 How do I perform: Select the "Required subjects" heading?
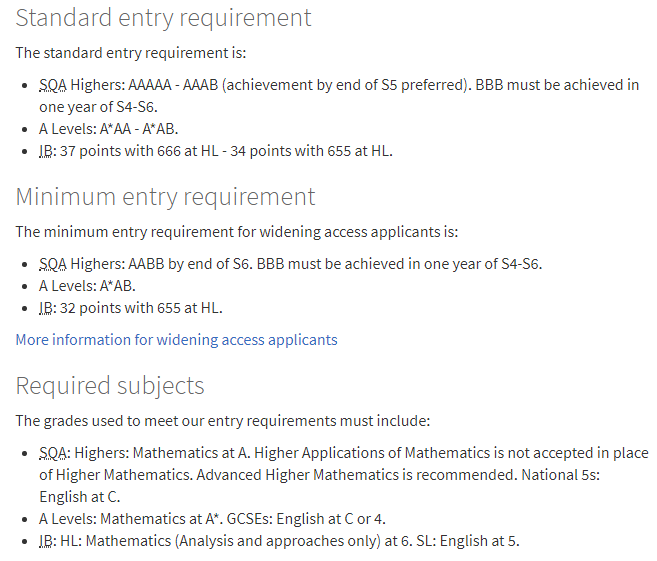pos(110,386)
